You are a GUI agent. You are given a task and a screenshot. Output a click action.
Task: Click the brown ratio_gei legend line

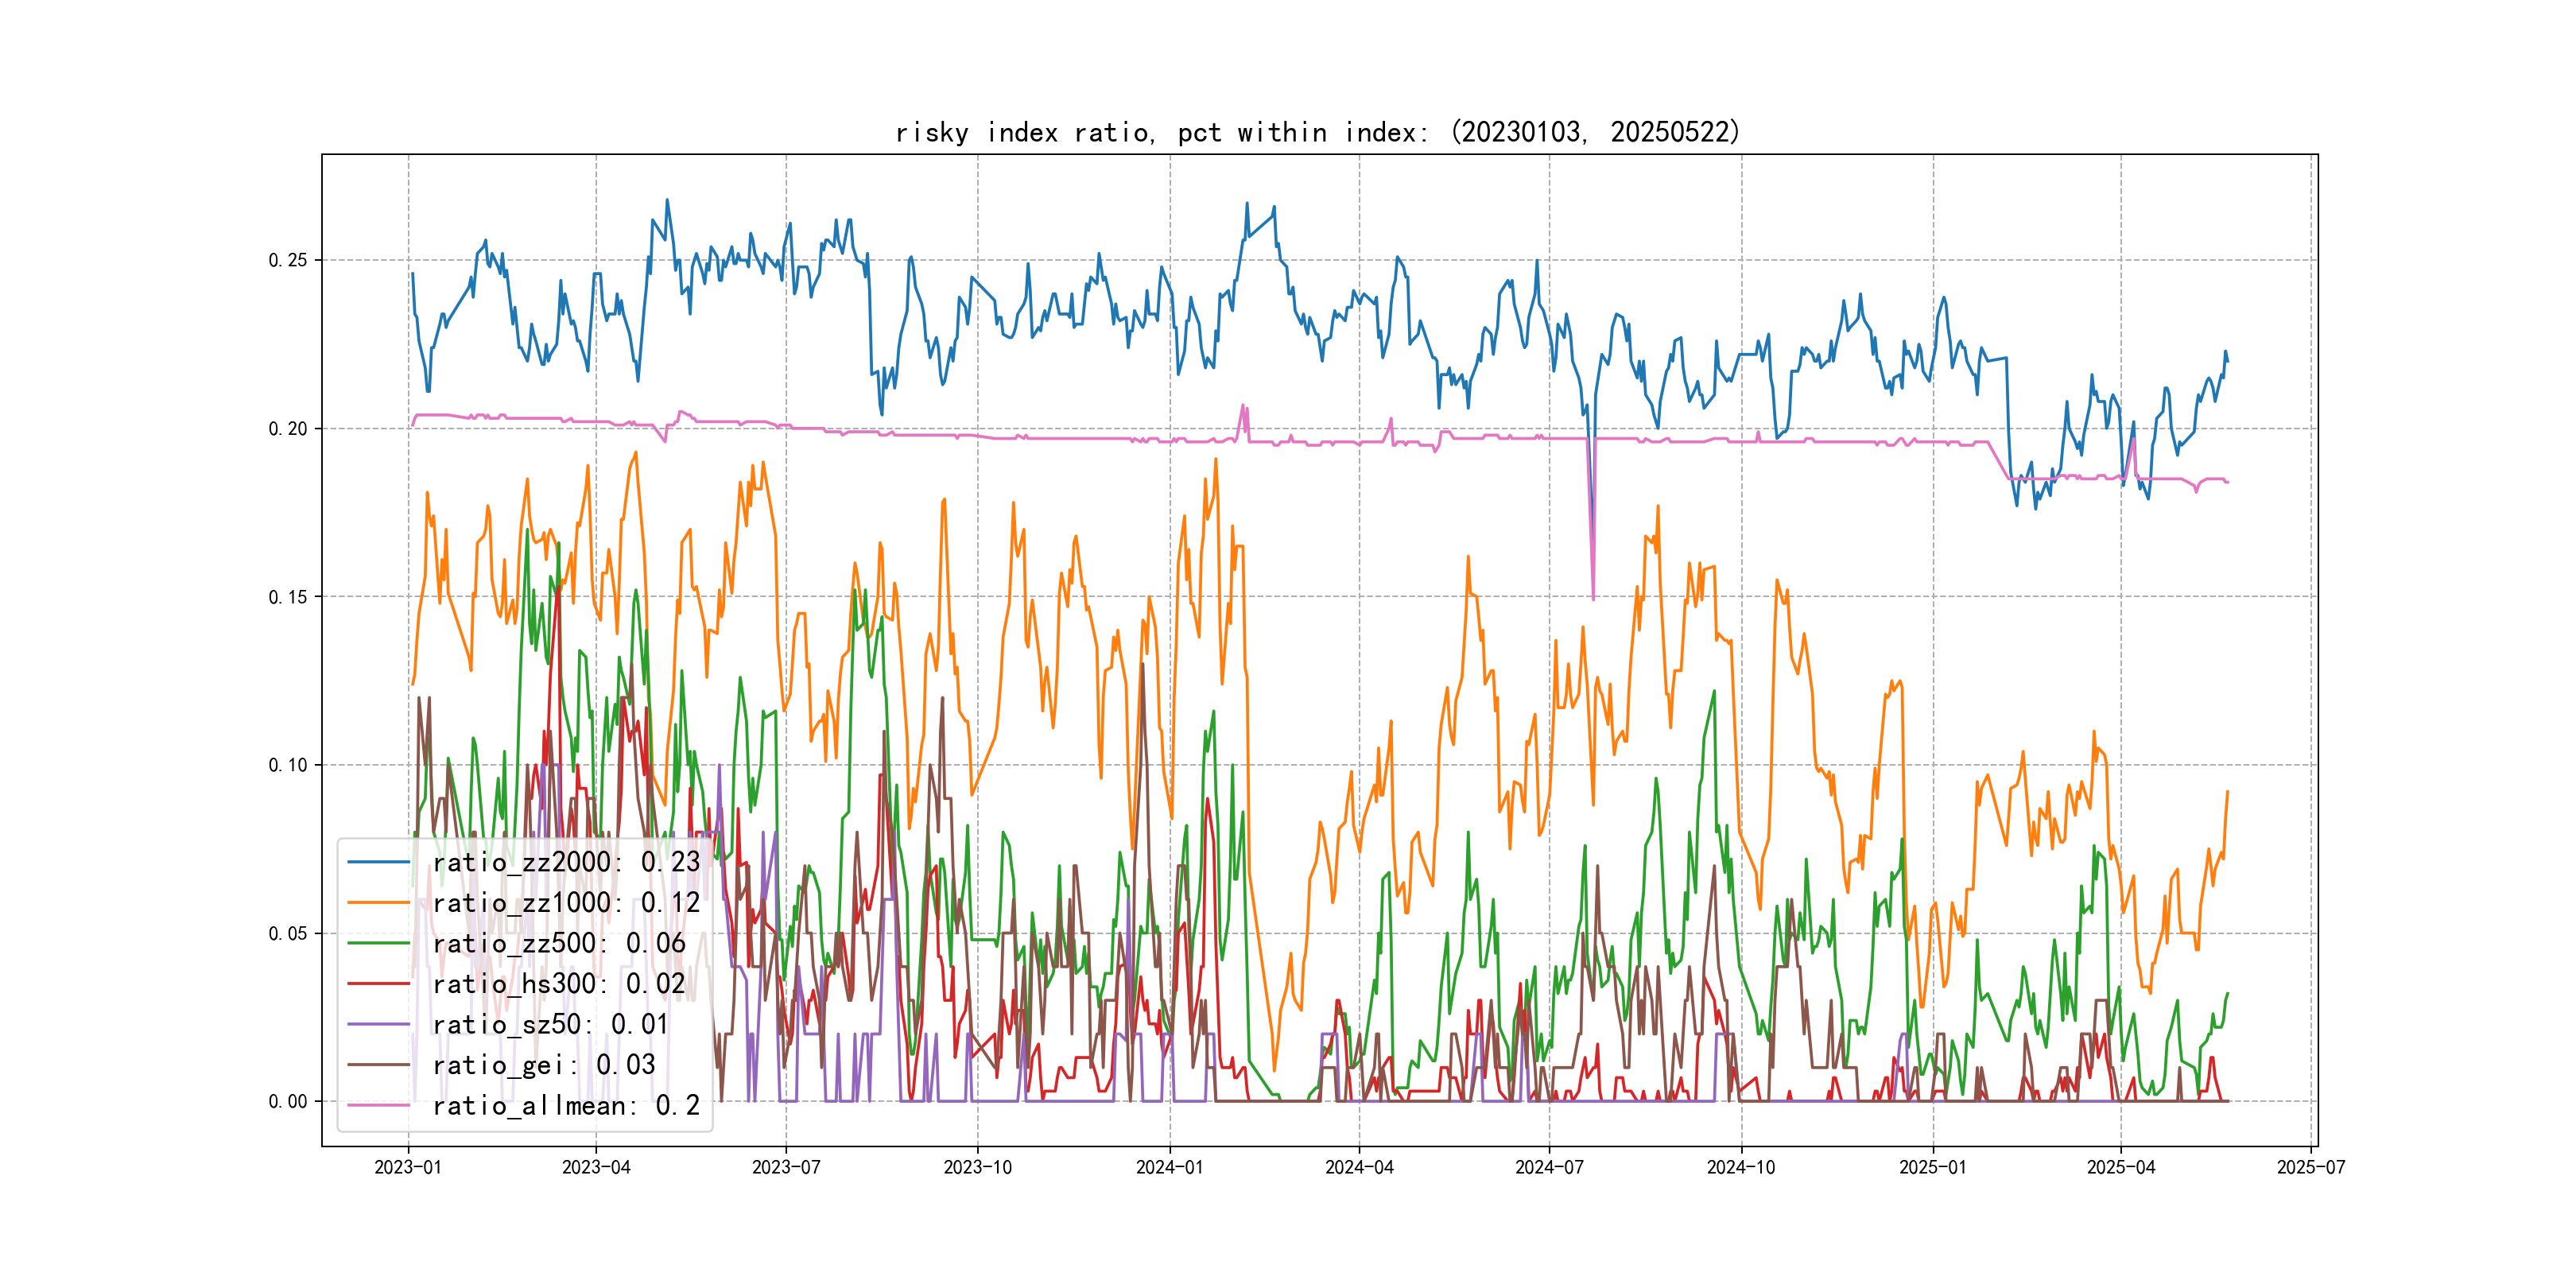pyautogui.click(x=378, y=1065)
